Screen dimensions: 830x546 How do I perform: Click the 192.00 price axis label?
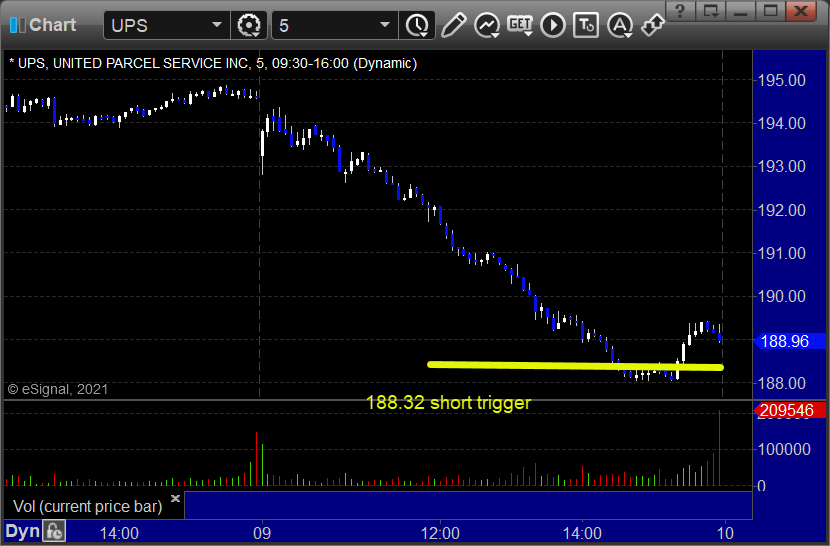pos(781,210)
